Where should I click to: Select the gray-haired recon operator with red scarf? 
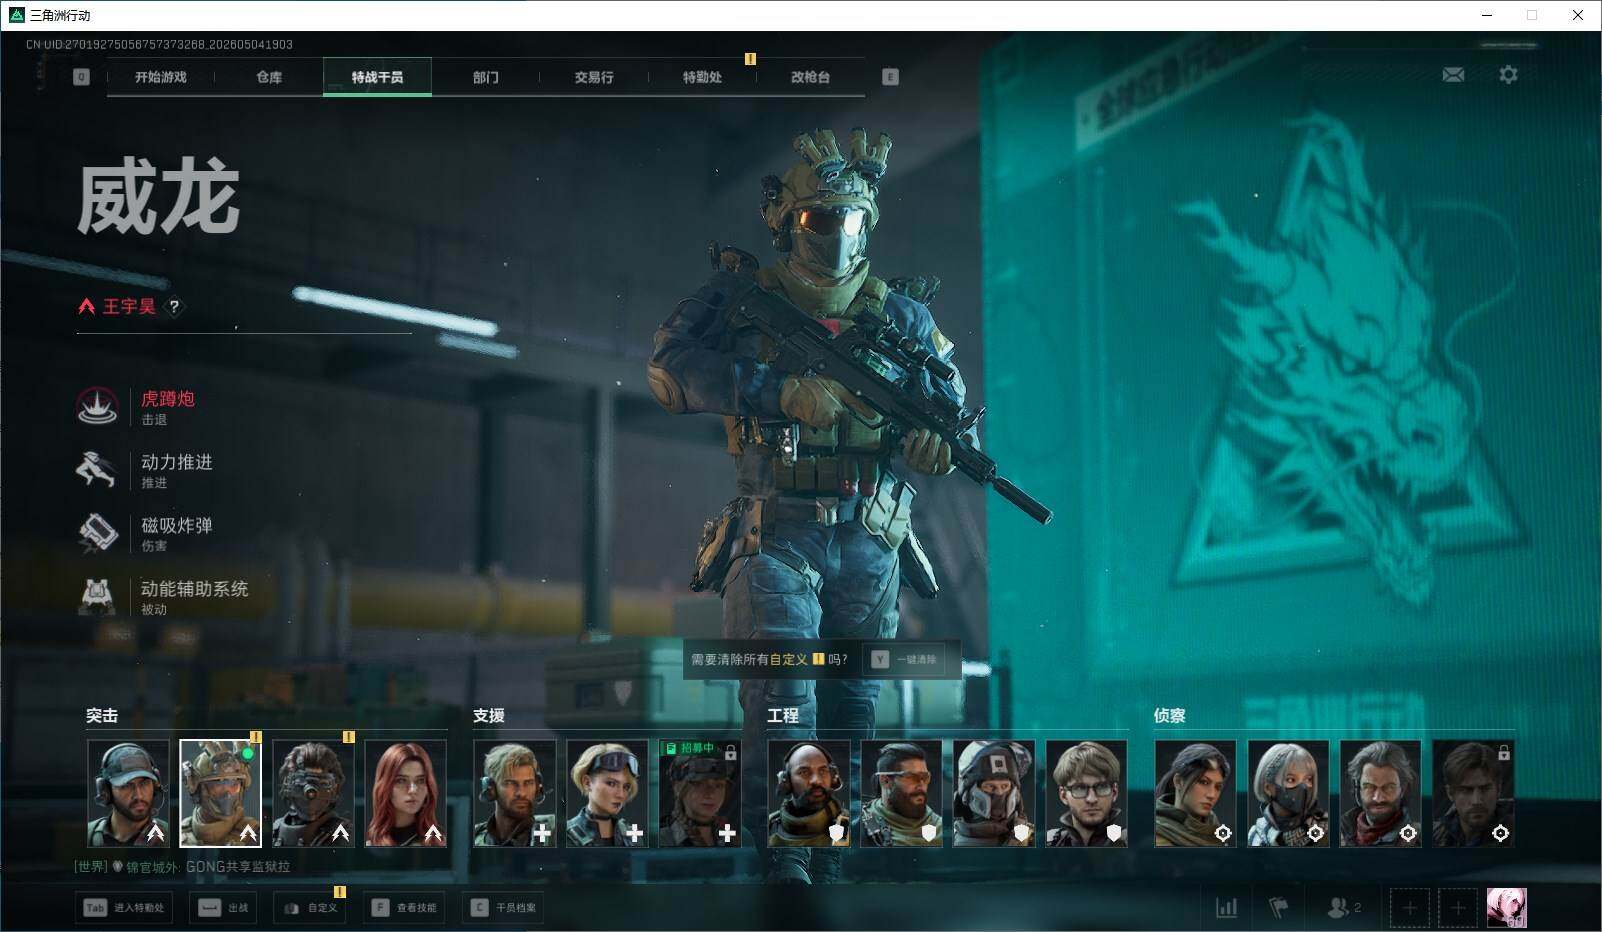(1380, 793)
